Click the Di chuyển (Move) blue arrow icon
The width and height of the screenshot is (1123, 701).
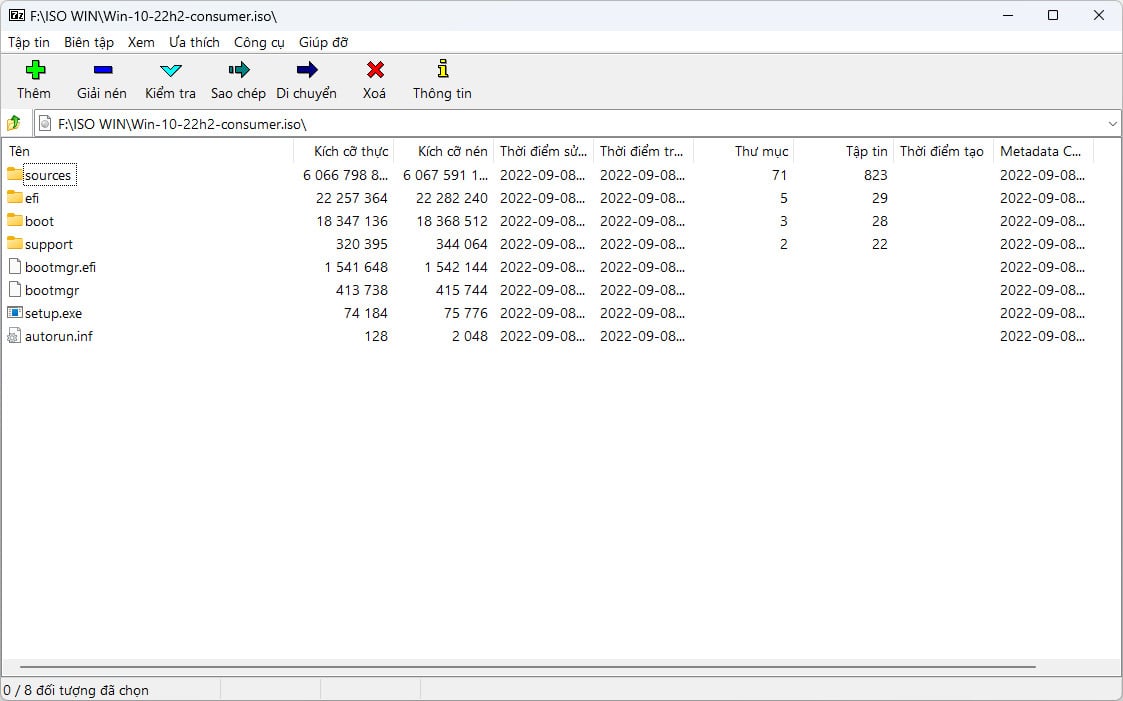[x=307, y=69]
